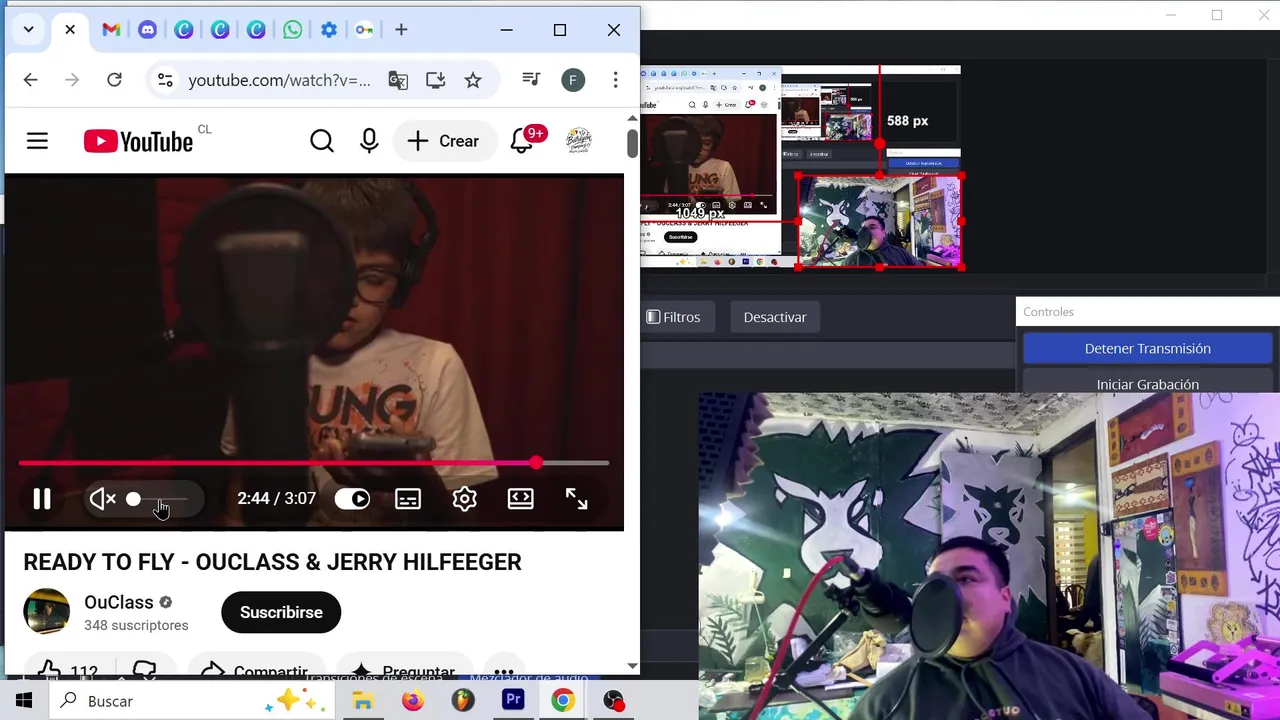The width and height of the screenshot is (1280, 720).
Task: Toggle the autoplay switch
Action: point(352,499)
